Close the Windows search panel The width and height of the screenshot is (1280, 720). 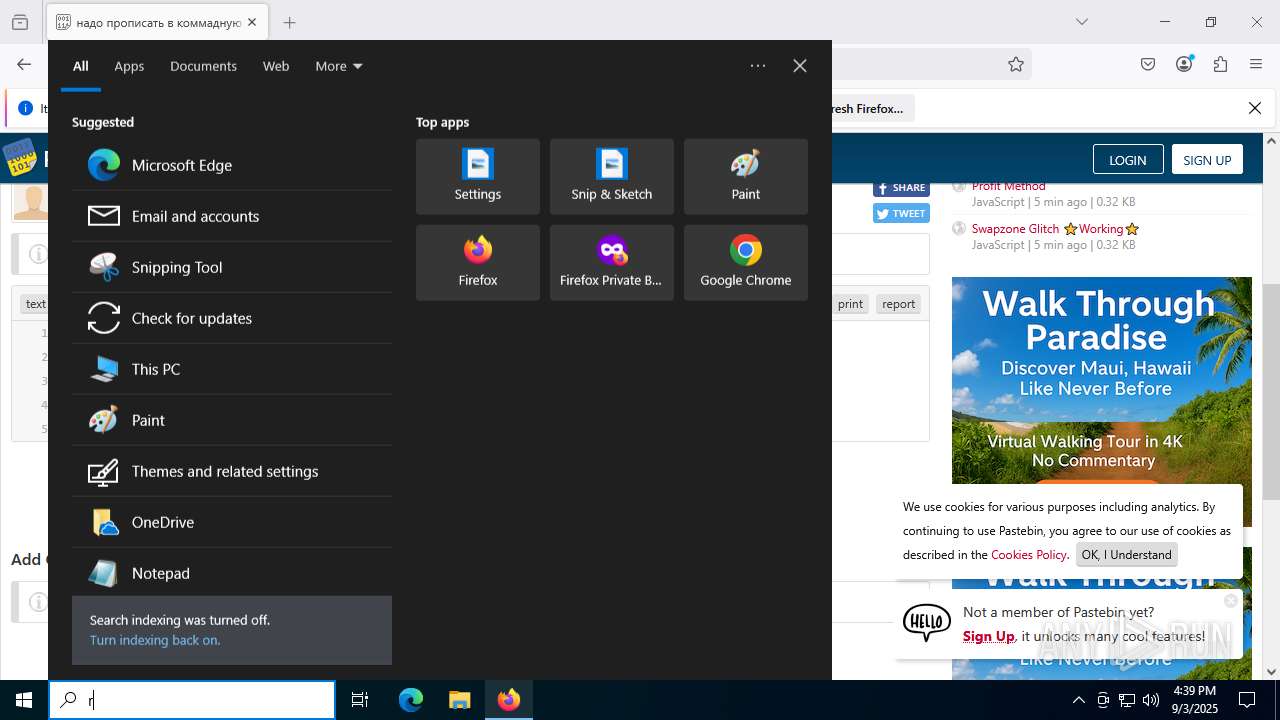(800, 66)
